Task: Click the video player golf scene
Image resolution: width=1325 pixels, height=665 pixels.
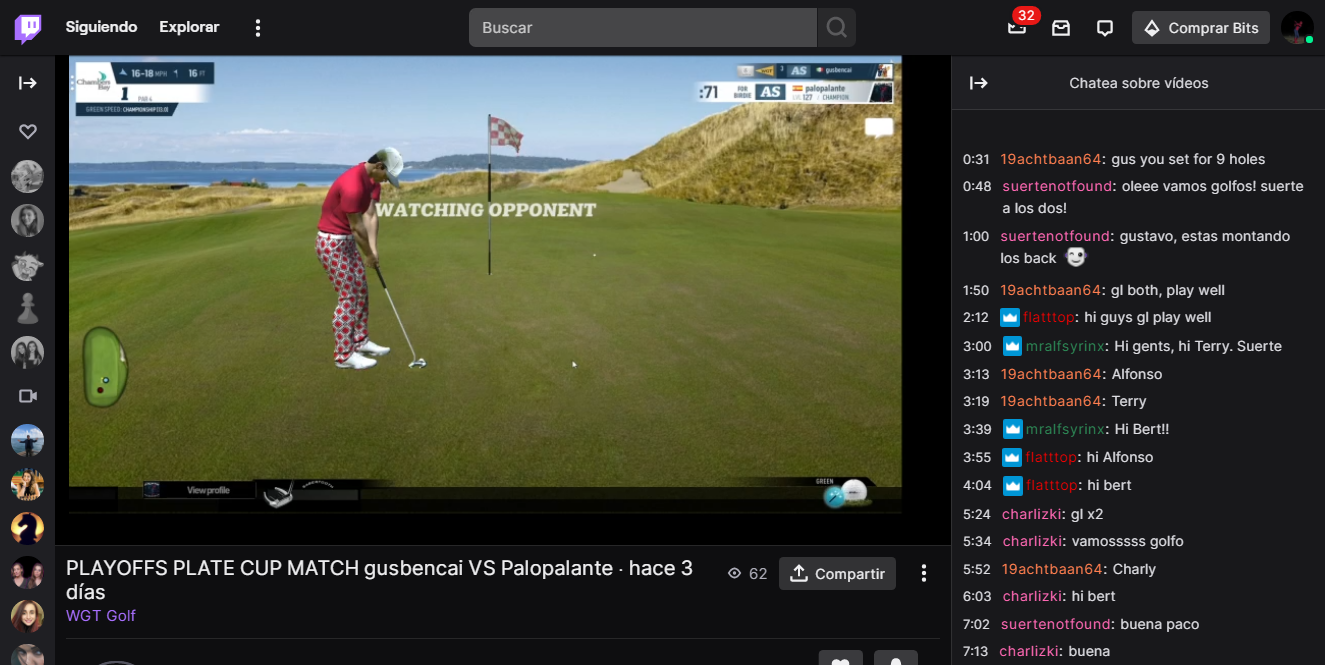Action: tap(485, 284)
